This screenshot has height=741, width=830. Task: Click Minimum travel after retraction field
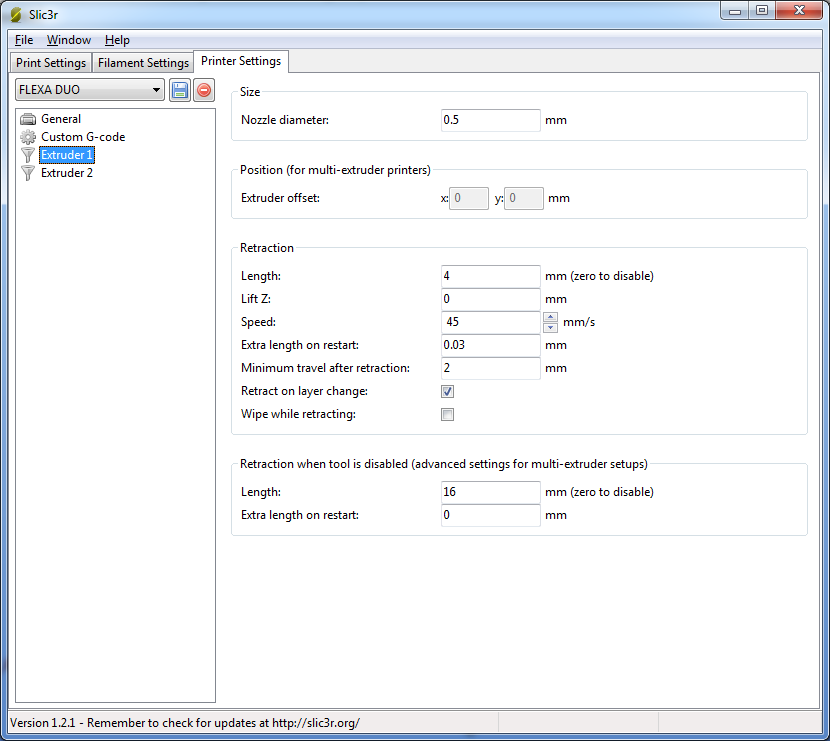pyautogui.click(x=491, y=368)
